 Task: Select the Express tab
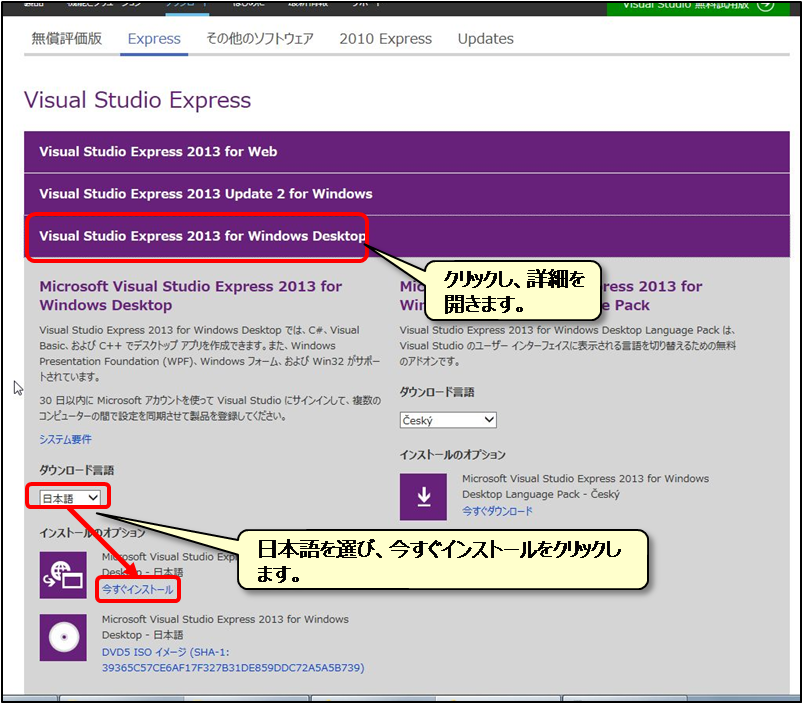tap(154, 39)
